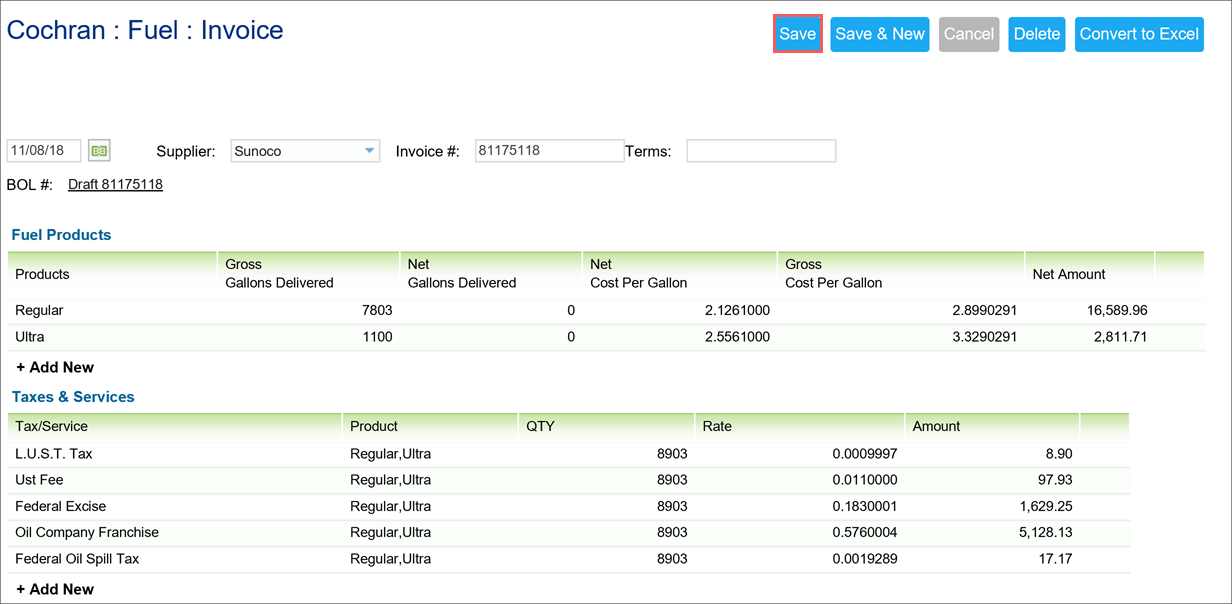Click Regular gross gallons value 7803
This screenshot has width=1232, height=604.
pyautogui.click(x=377, y=311)
